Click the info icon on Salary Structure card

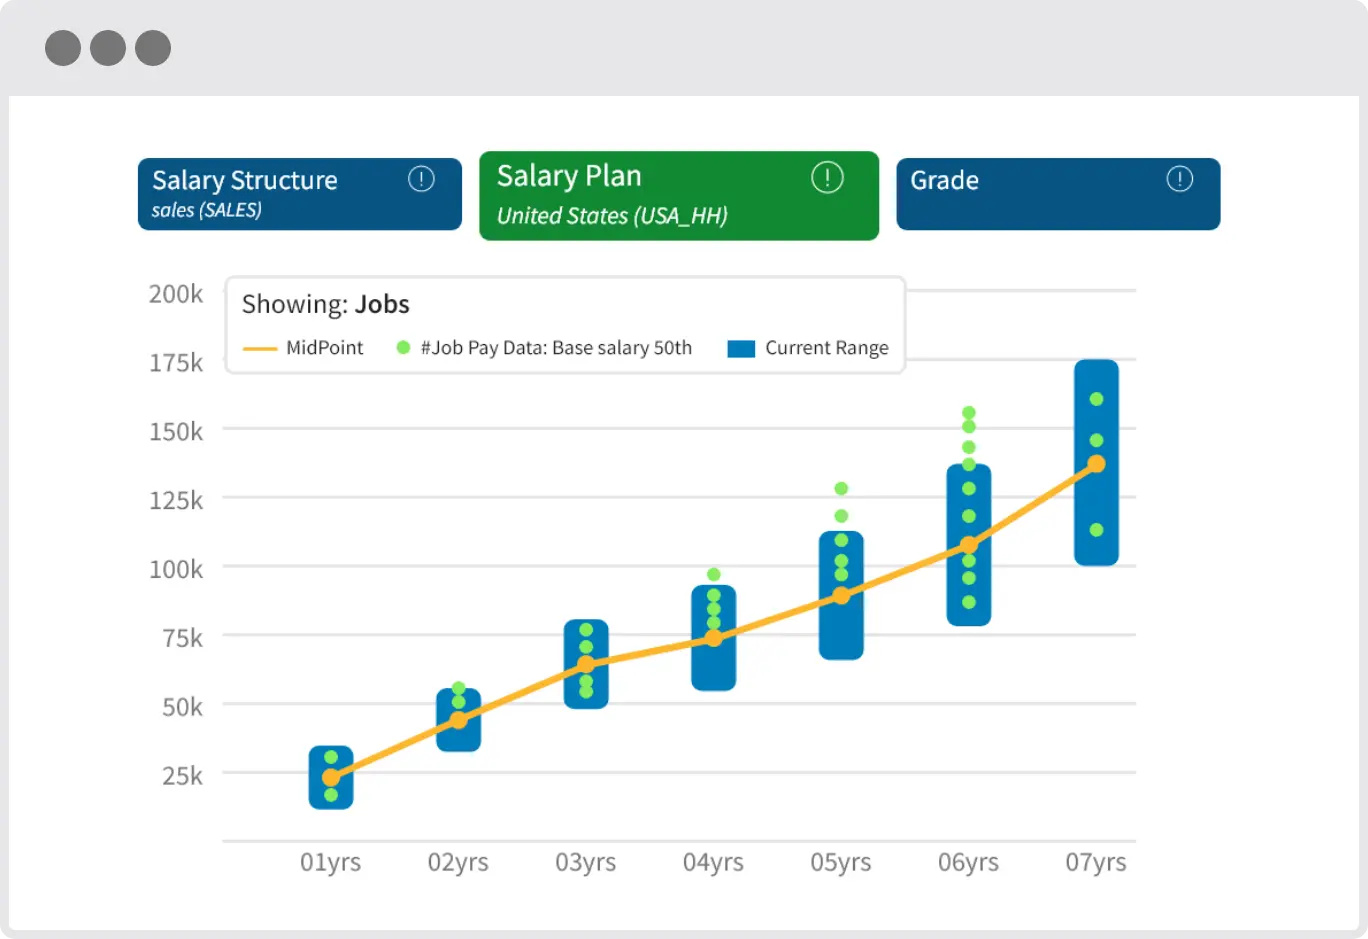click(x=421, y=179)
